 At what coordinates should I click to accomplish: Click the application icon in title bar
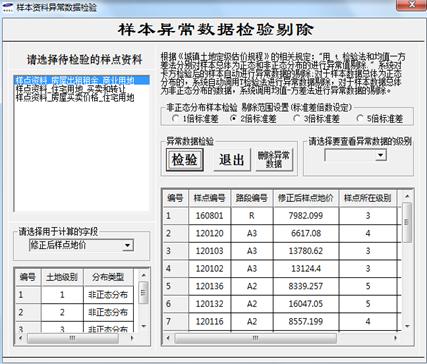point(8,7)
